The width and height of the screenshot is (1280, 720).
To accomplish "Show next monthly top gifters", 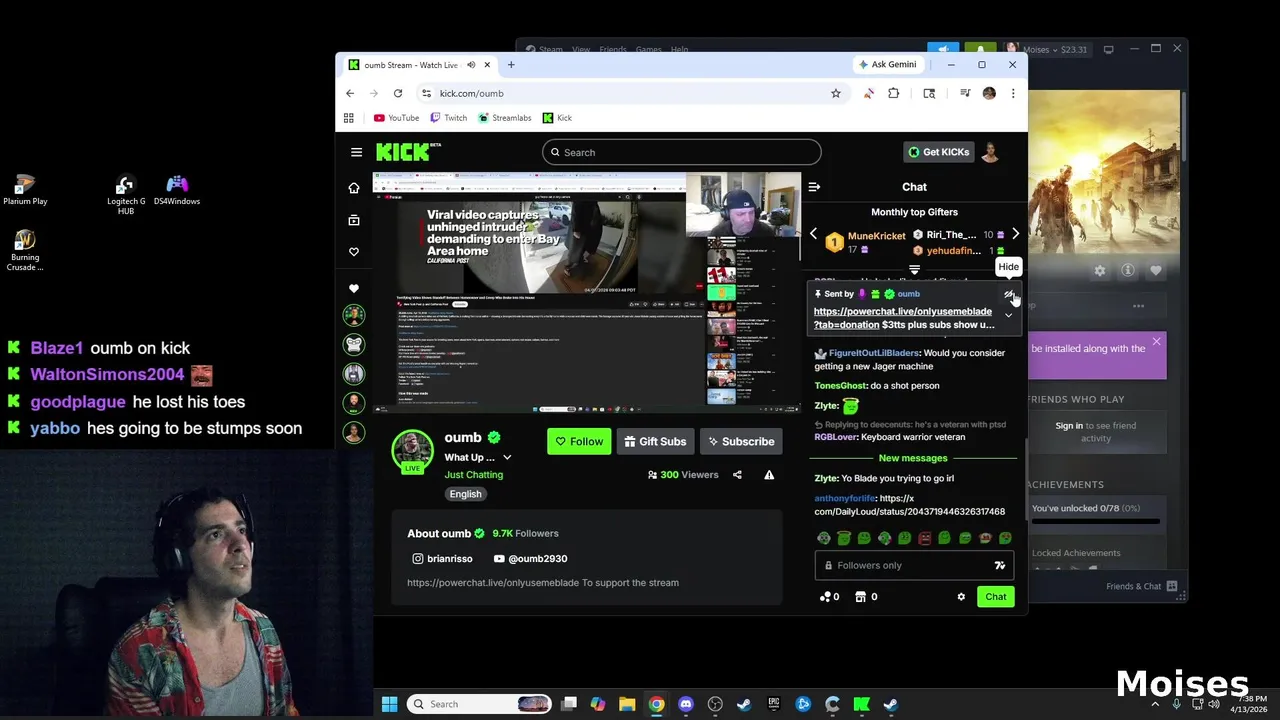I will coord(1015,234).
